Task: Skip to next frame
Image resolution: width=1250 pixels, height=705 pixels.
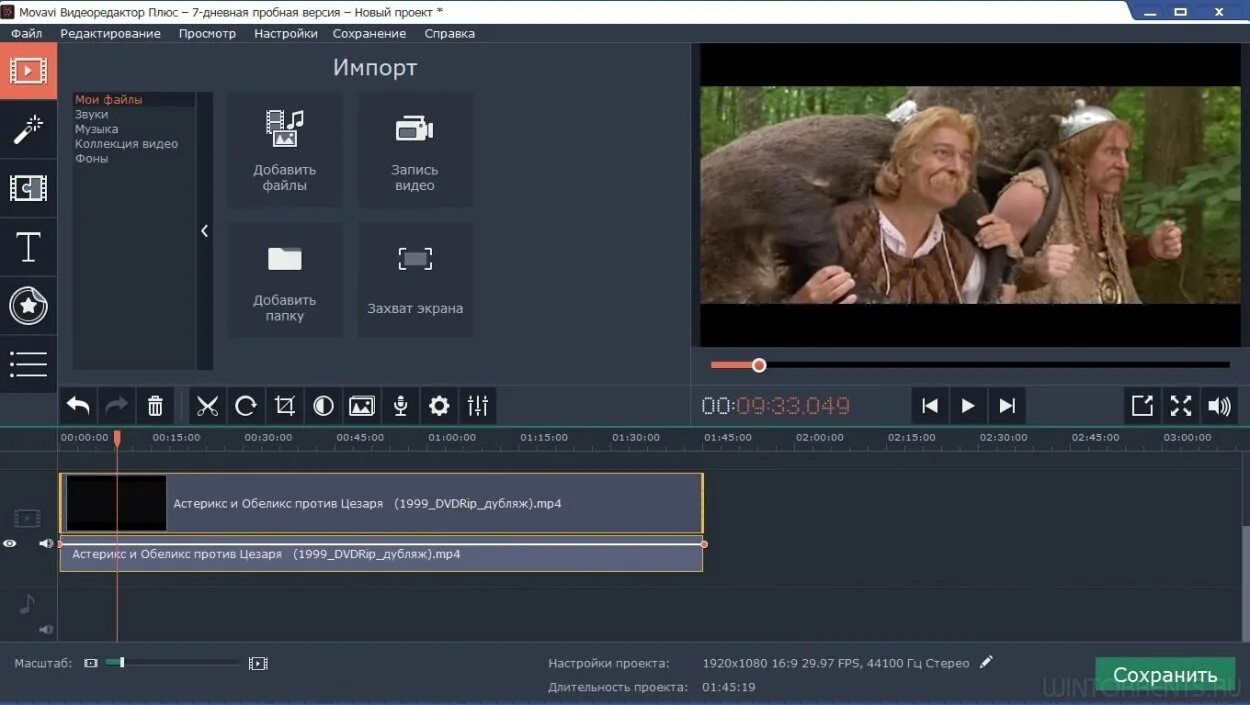Action: (1007, 406)
